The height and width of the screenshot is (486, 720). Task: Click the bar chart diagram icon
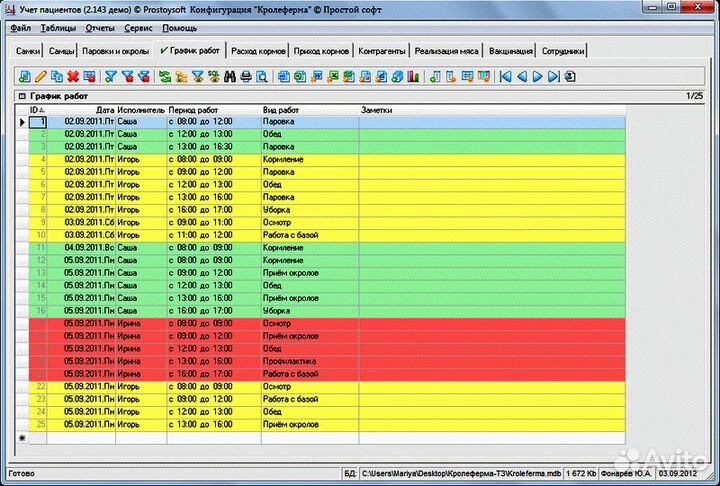point(414,76)
